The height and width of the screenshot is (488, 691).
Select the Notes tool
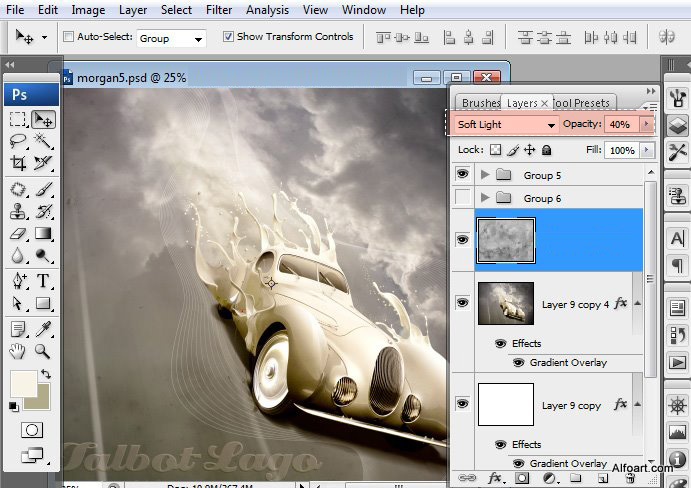click(x=18, y=329)
